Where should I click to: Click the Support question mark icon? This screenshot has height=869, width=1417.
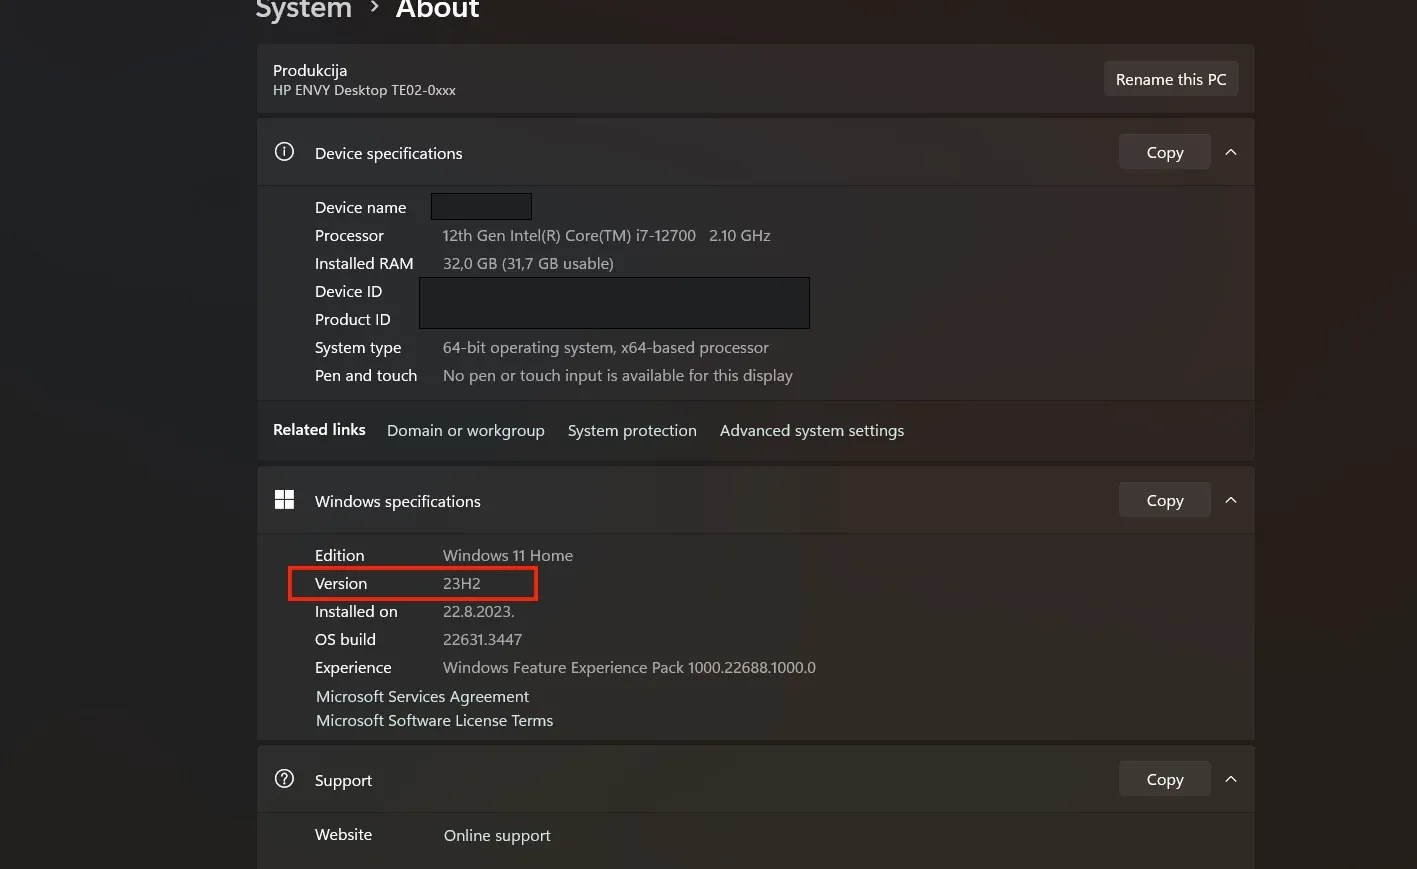284,779
